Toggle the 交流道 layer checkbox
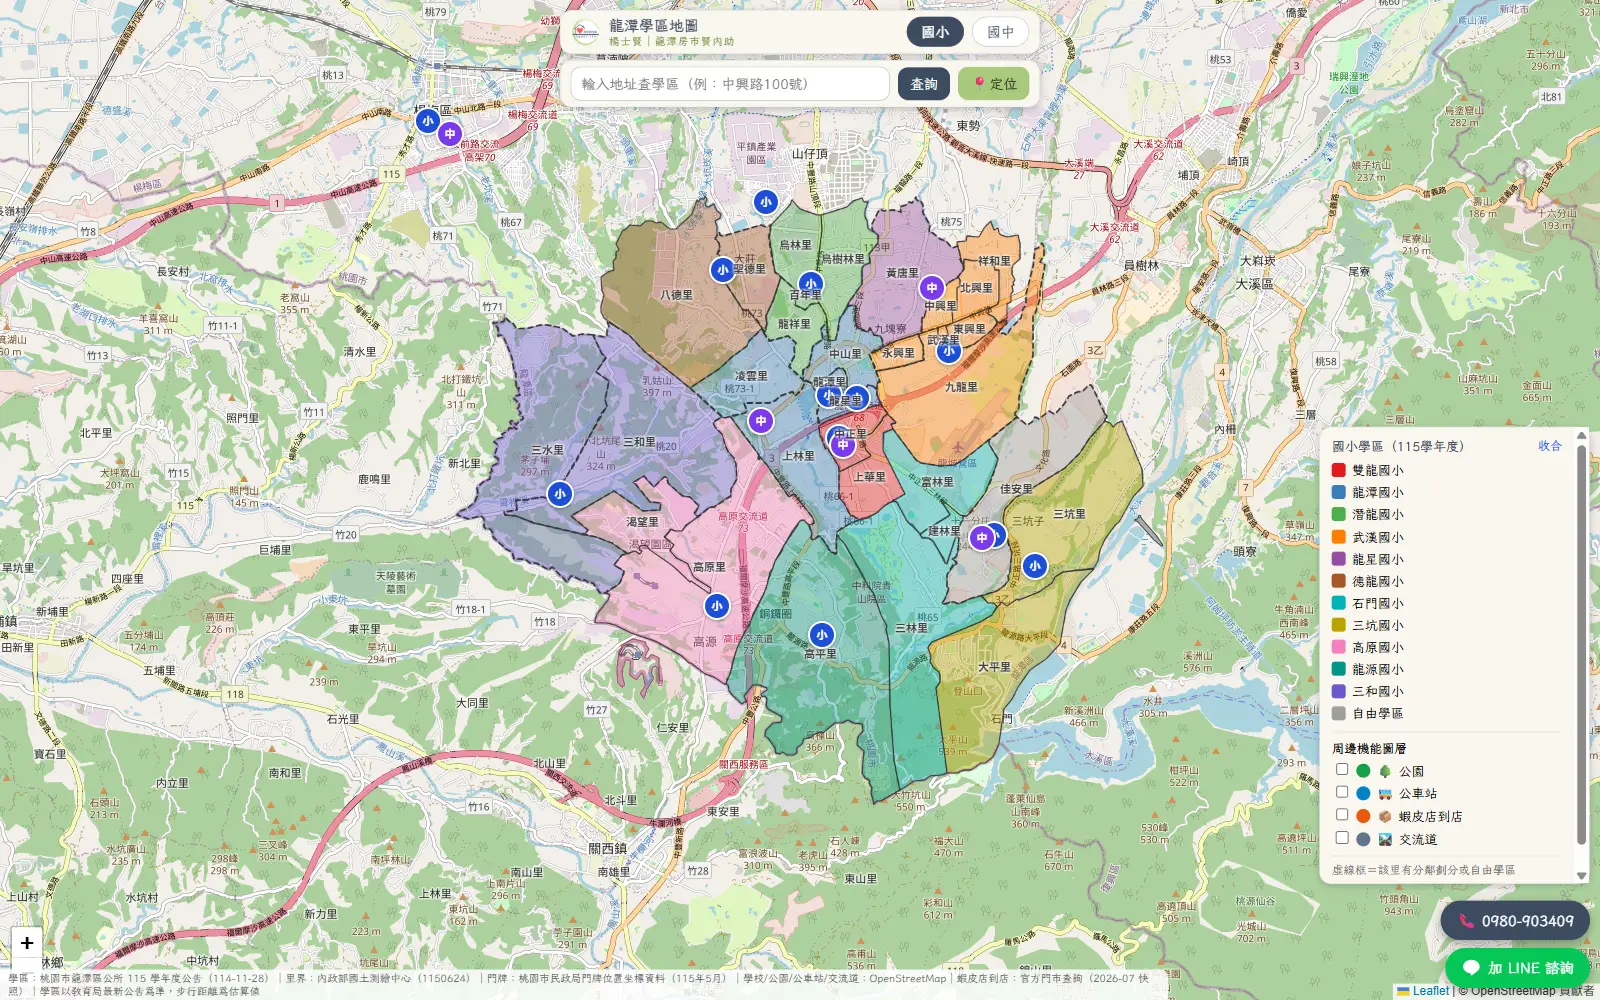 tap(1342, 837)
